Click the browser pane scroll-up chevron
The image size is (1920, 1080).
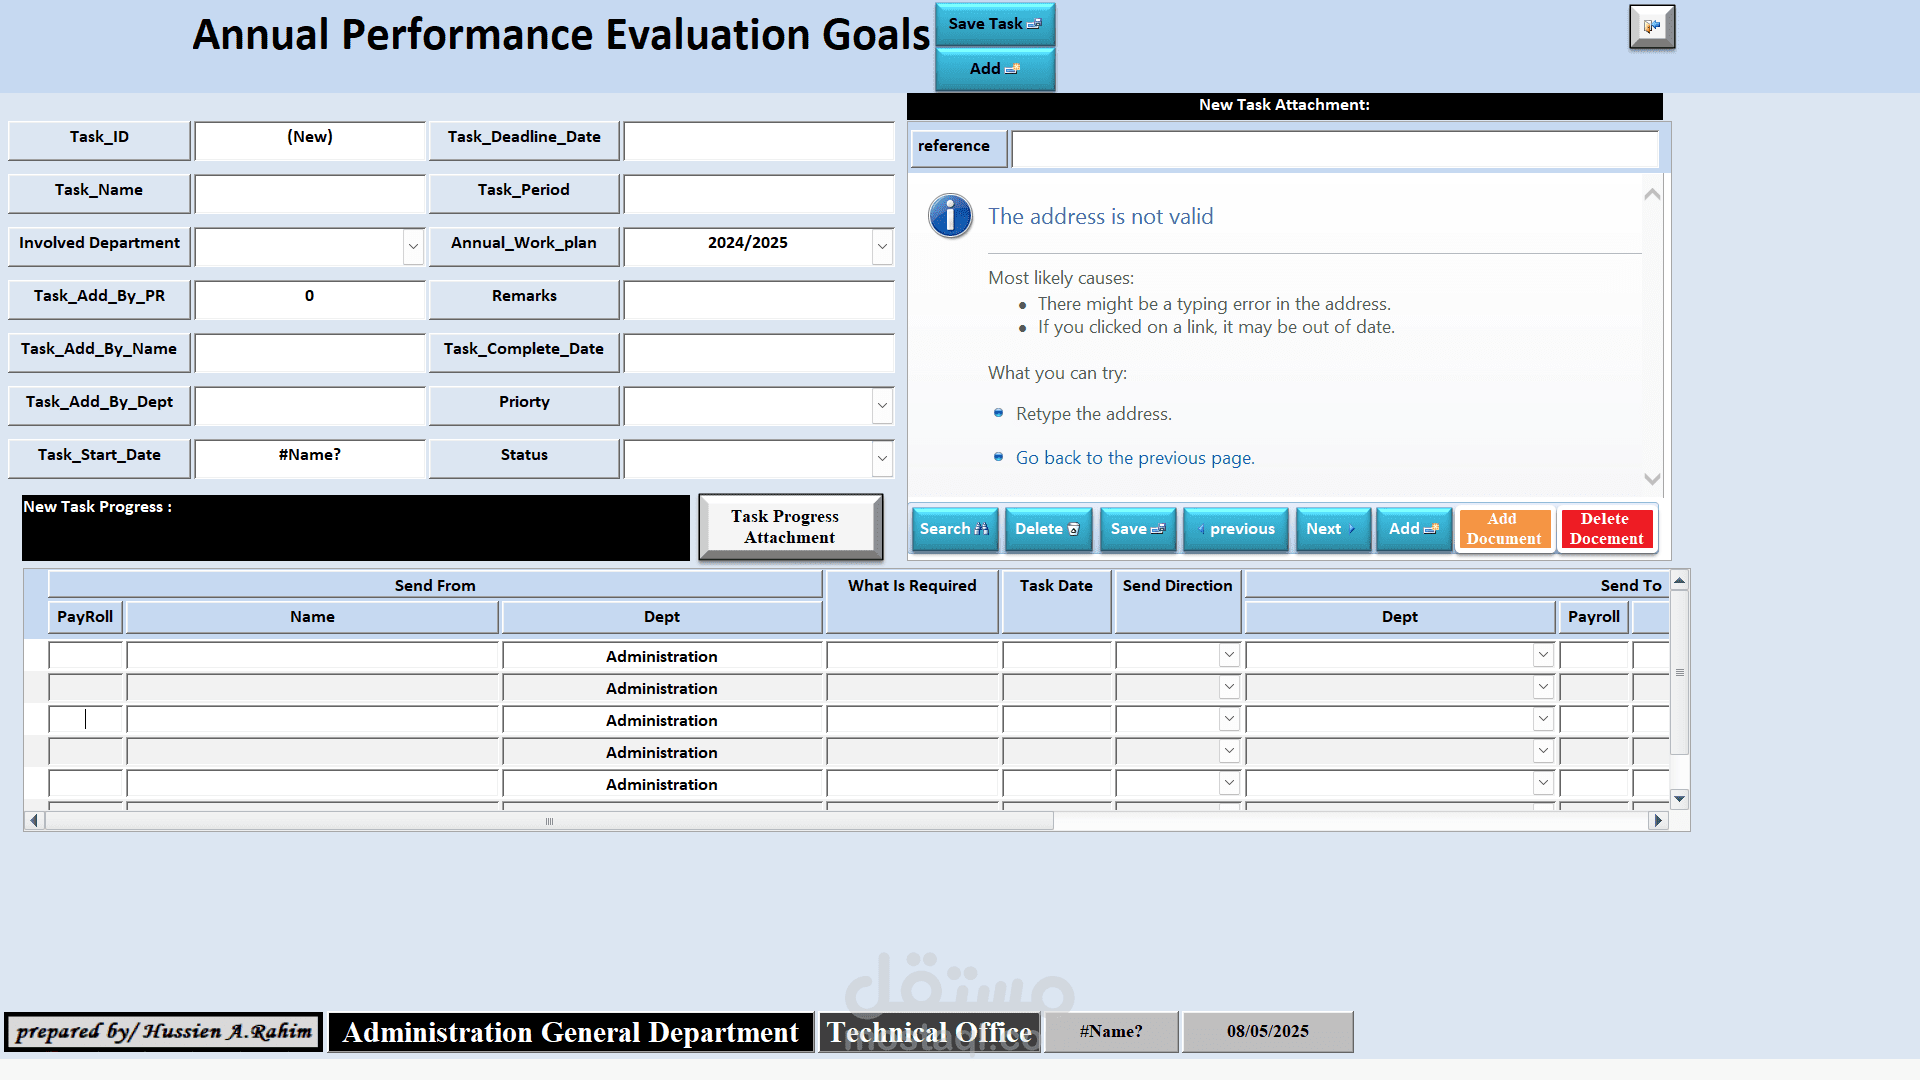click(1653, 194)
